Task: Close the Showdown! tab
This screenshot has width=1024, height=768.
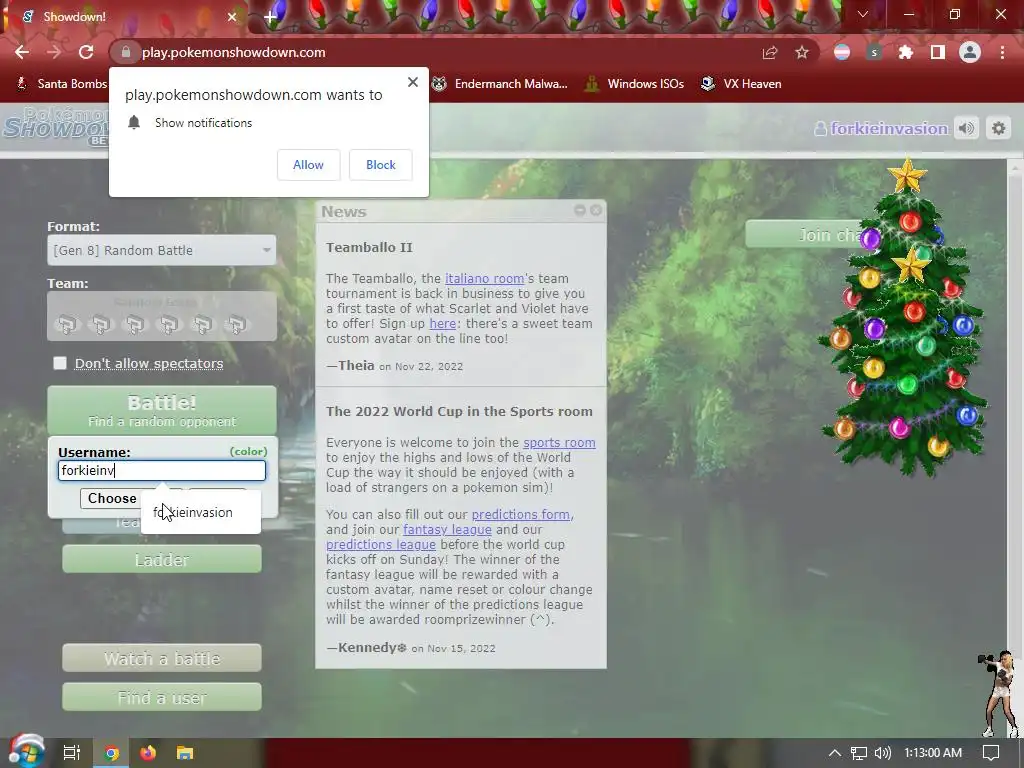Action: click(232, 17)
